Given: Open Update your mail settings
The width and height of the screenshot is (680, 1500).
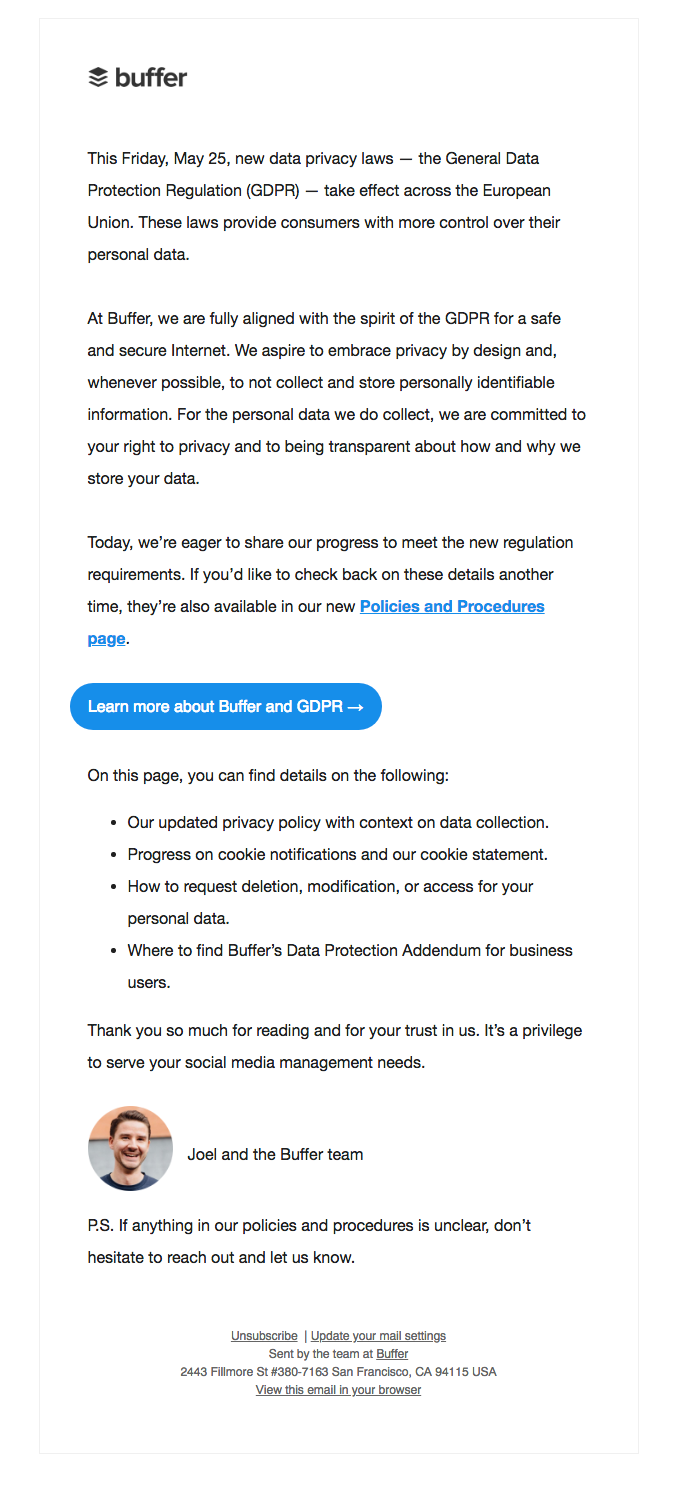Looking at the screenshot, I should point(377,1335).
